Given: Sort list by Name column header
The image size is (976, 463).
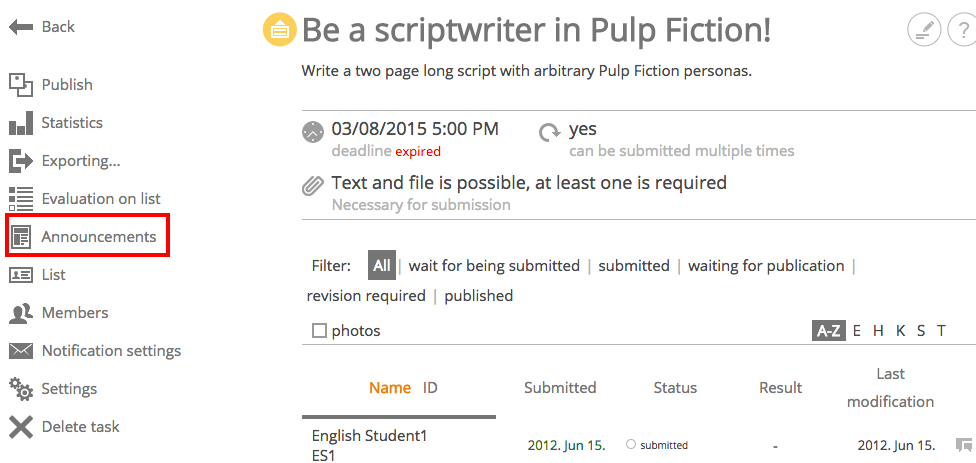Looking at the screenshot, I should coord(390,388).
